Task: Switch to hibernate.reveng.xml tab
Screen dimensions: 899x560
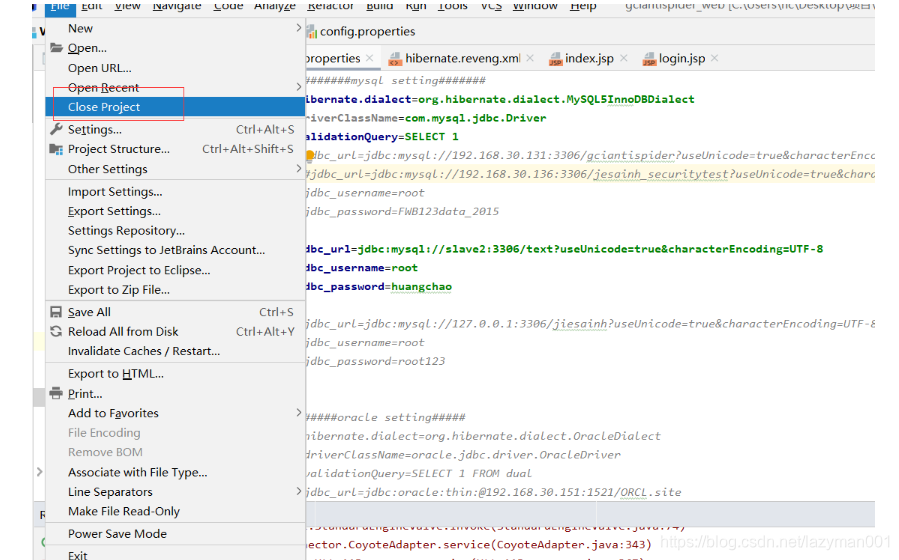Action: click(x=462, y=58)
